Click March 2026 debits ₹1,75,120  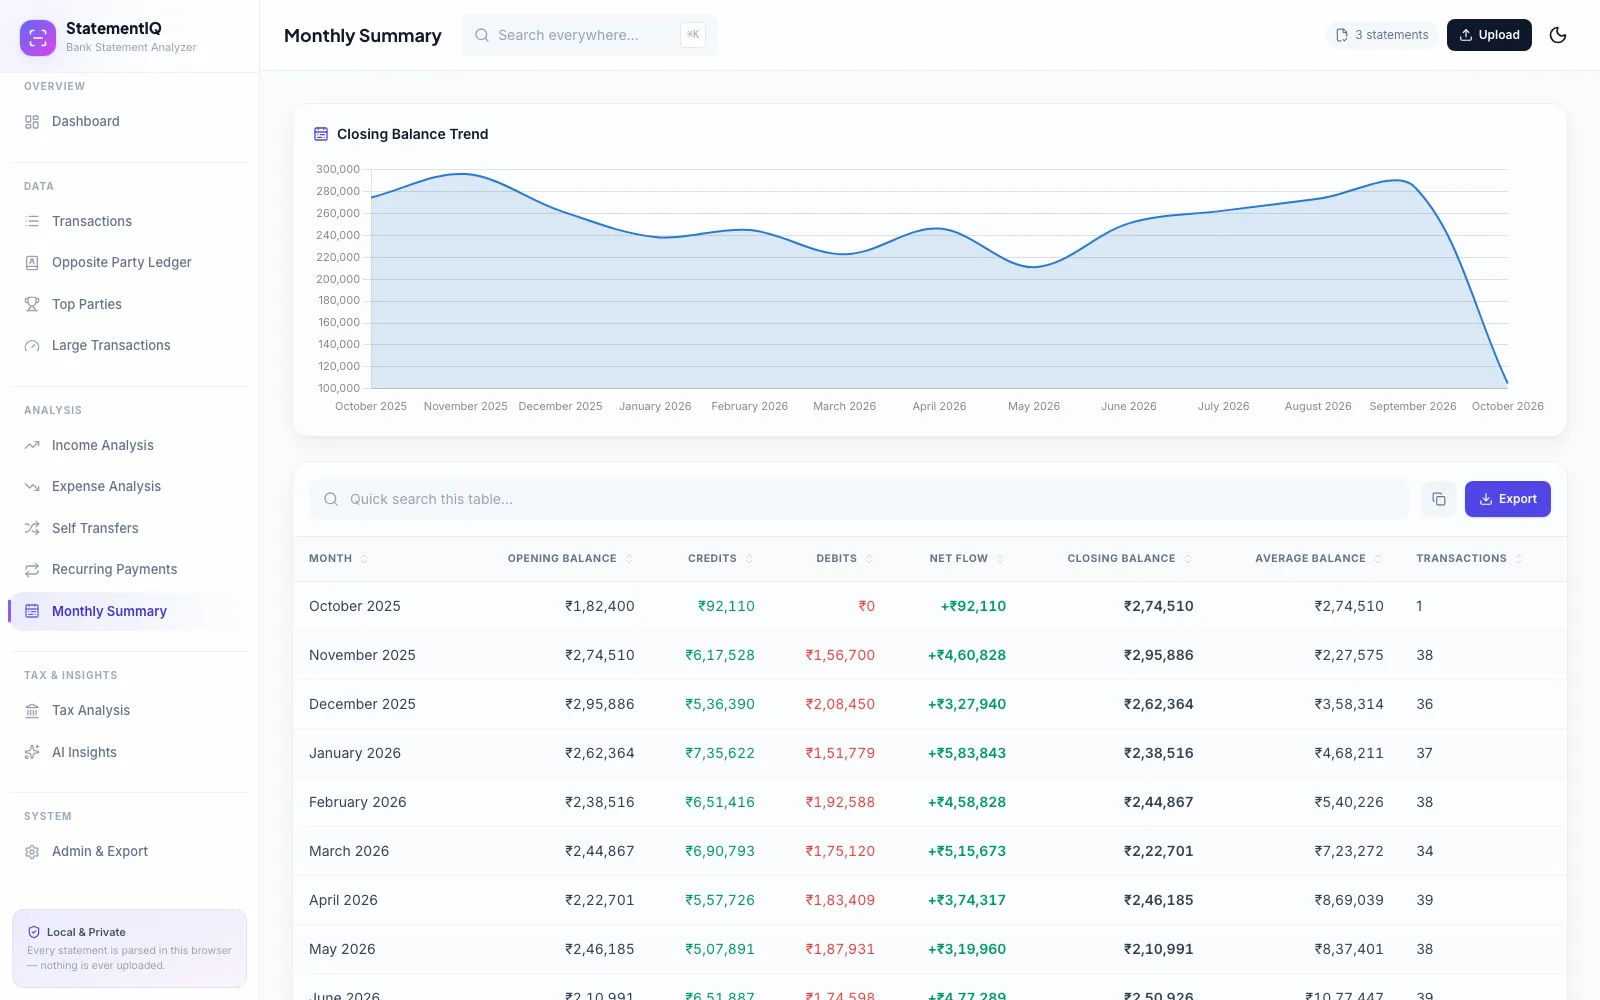[x=840, y=851]
